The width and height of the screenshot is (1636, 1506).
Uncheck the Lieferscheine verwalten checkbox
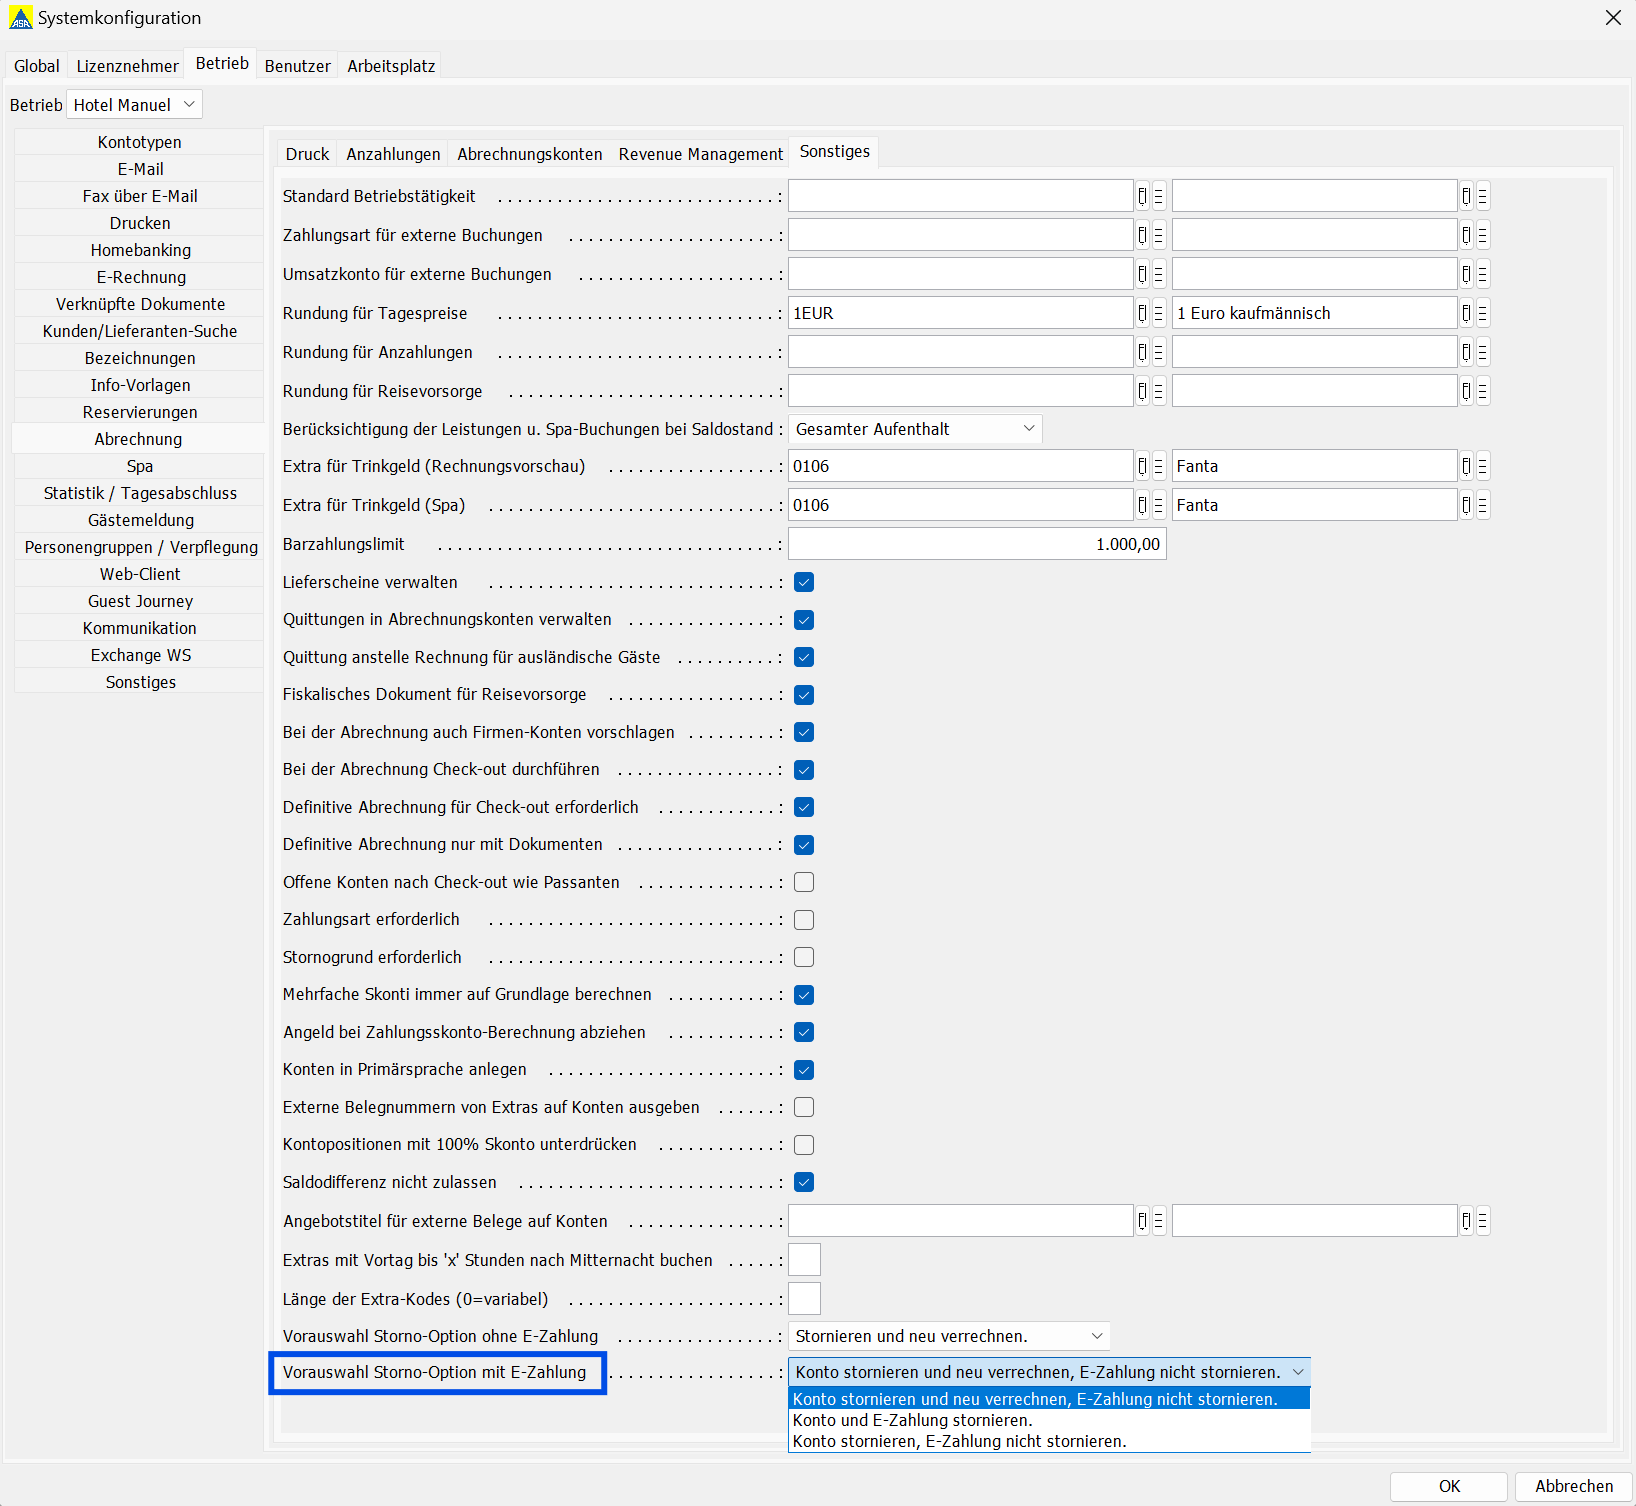coord(804,582)
